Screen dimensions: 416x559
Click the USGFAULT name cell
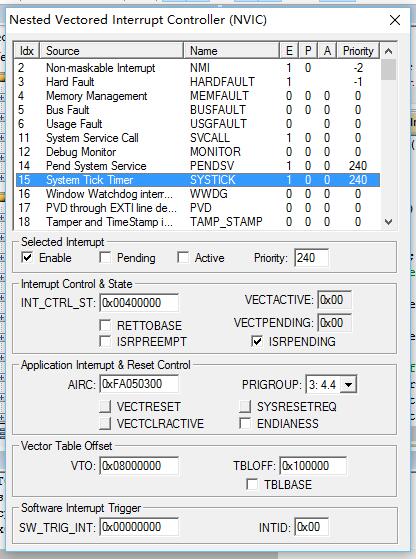pos(218,124)
